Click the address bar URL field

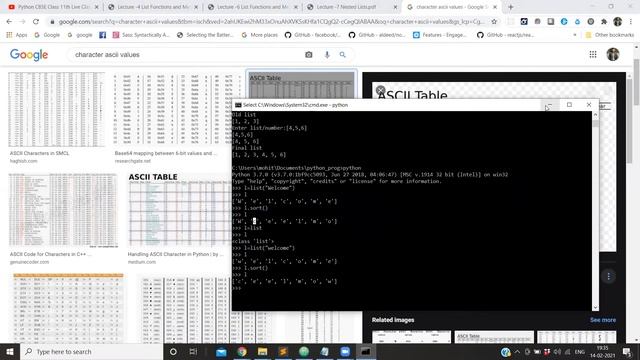[271, 22]
